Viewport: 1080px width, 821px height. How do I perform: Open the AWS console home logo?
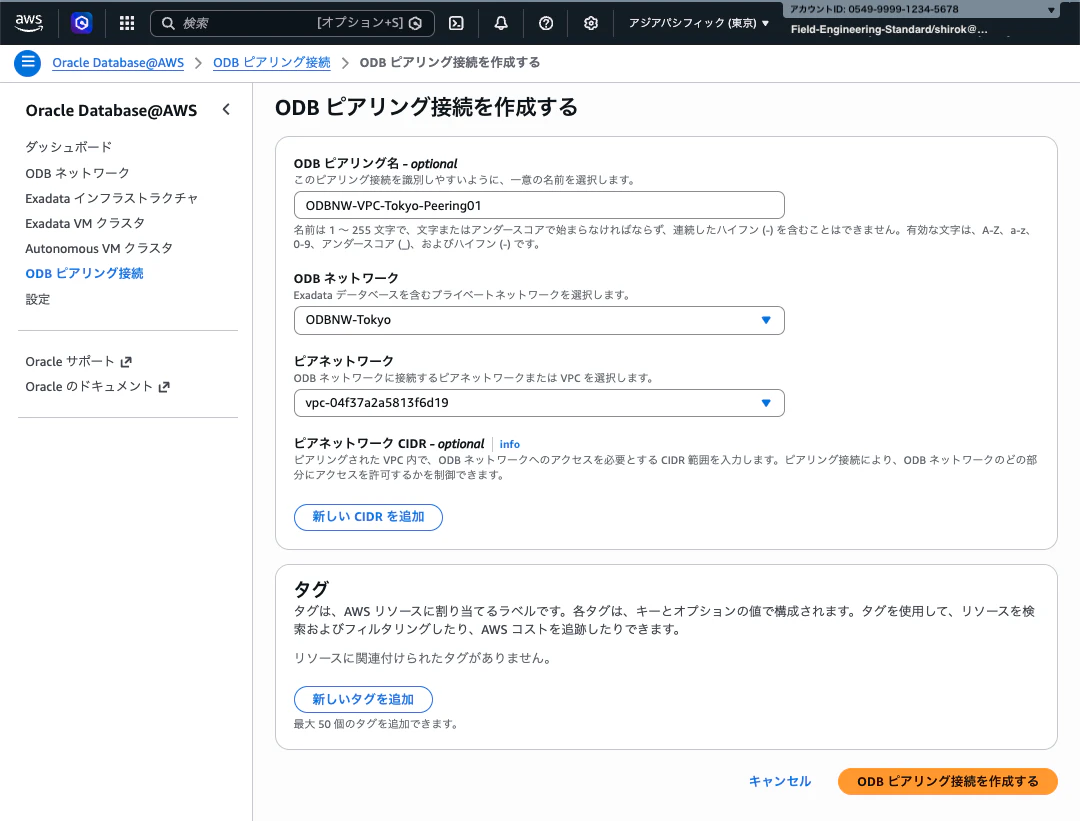pyautogui.click(x=29, y=23)
